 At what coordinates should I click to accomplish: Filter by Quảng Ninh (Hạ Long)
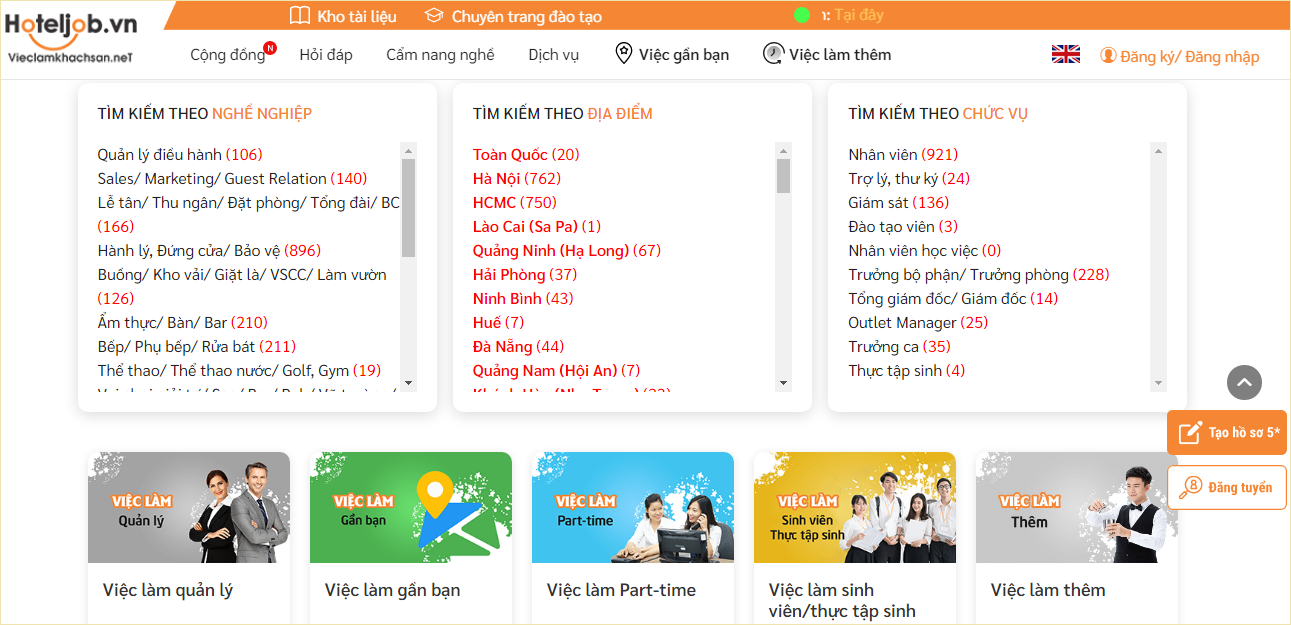tap(567, 250)
